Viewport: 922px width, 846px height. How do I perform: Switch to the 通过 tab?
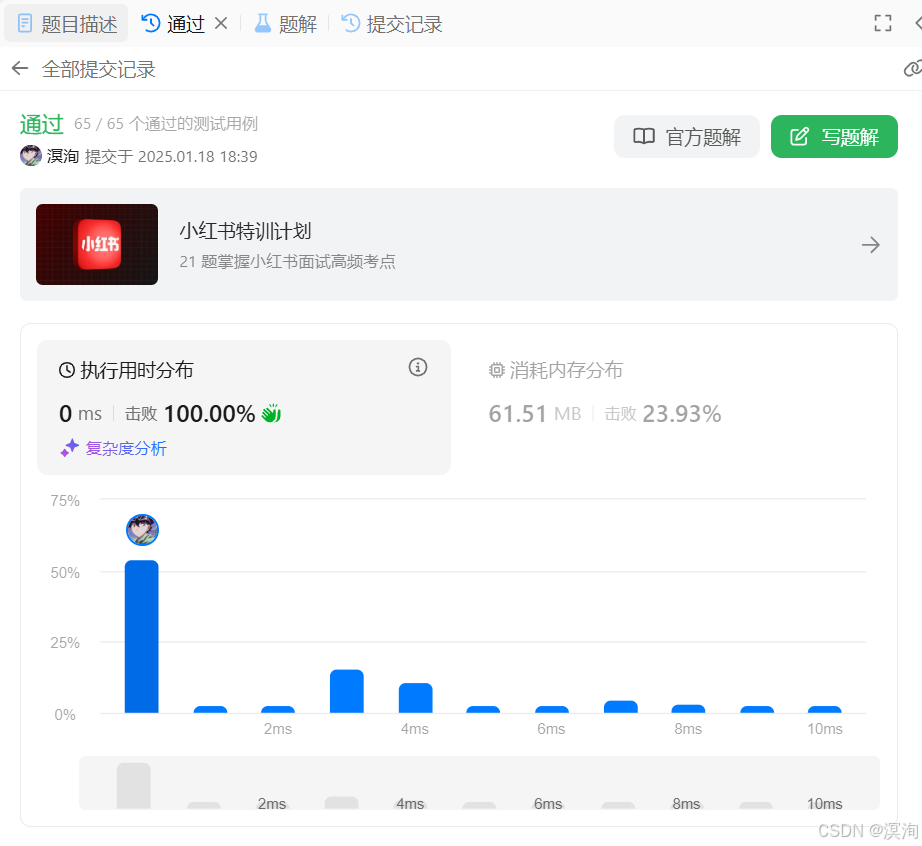173,24
